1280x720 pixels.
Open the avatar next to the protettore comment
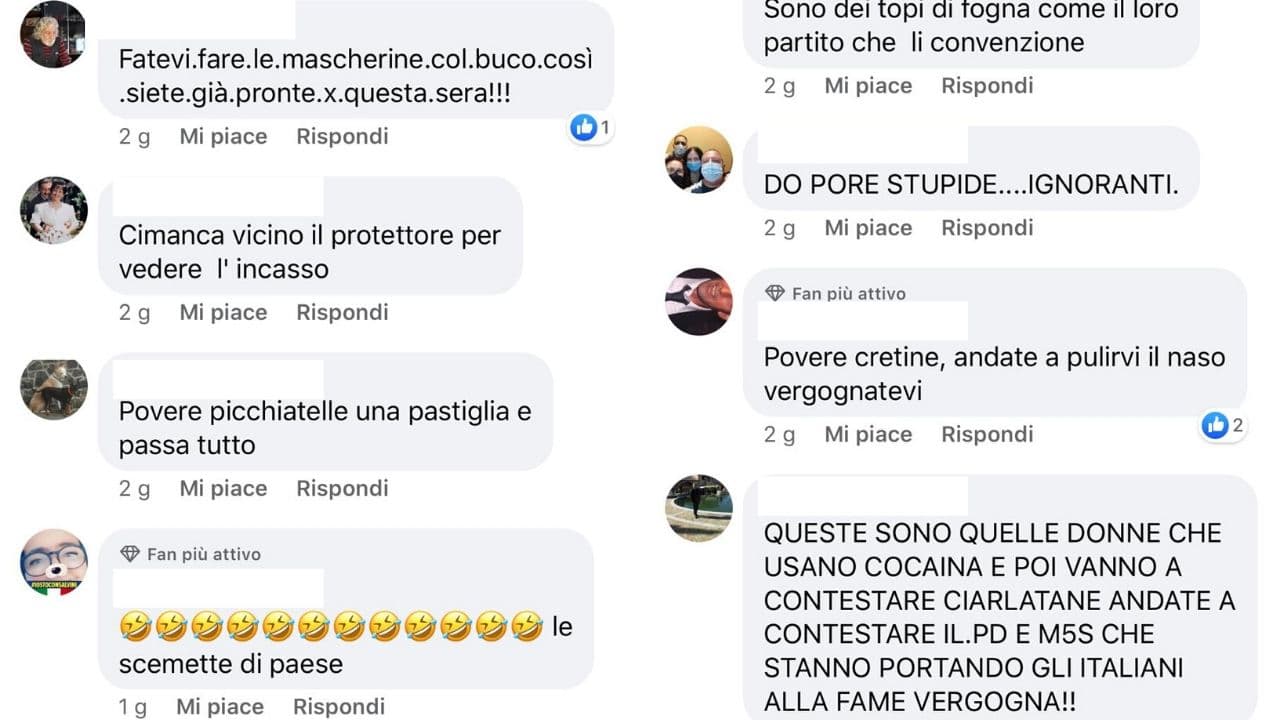tap(54, 211)
